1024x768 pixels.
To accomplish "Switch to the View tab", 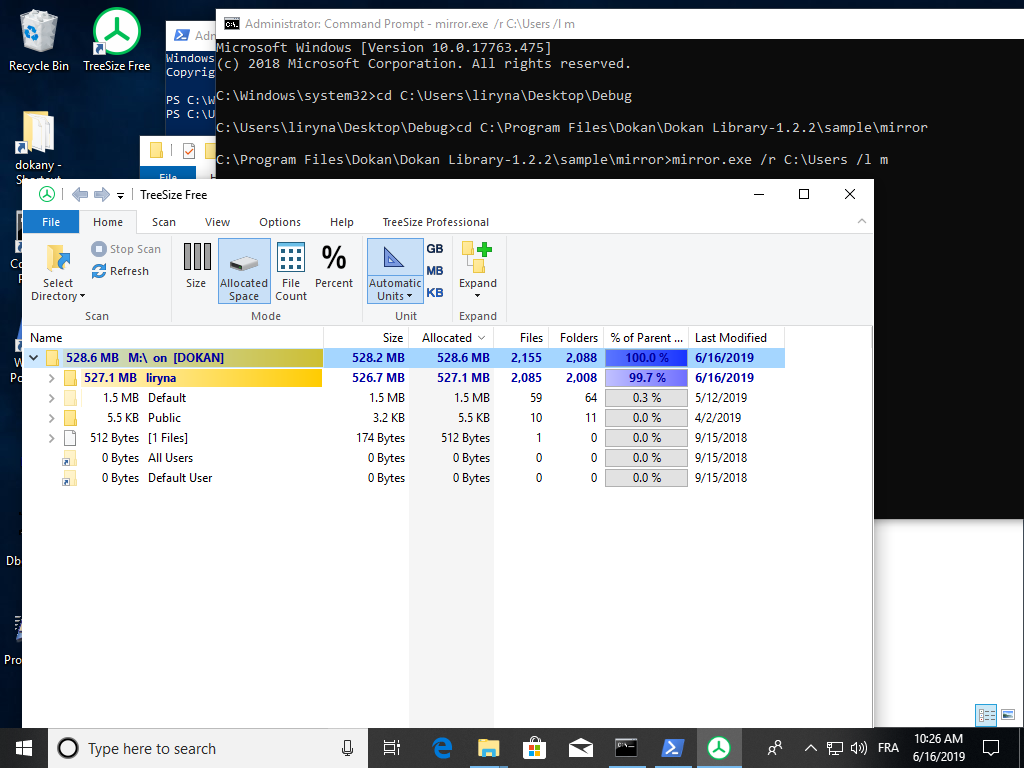I will click(x=217, y=221).
